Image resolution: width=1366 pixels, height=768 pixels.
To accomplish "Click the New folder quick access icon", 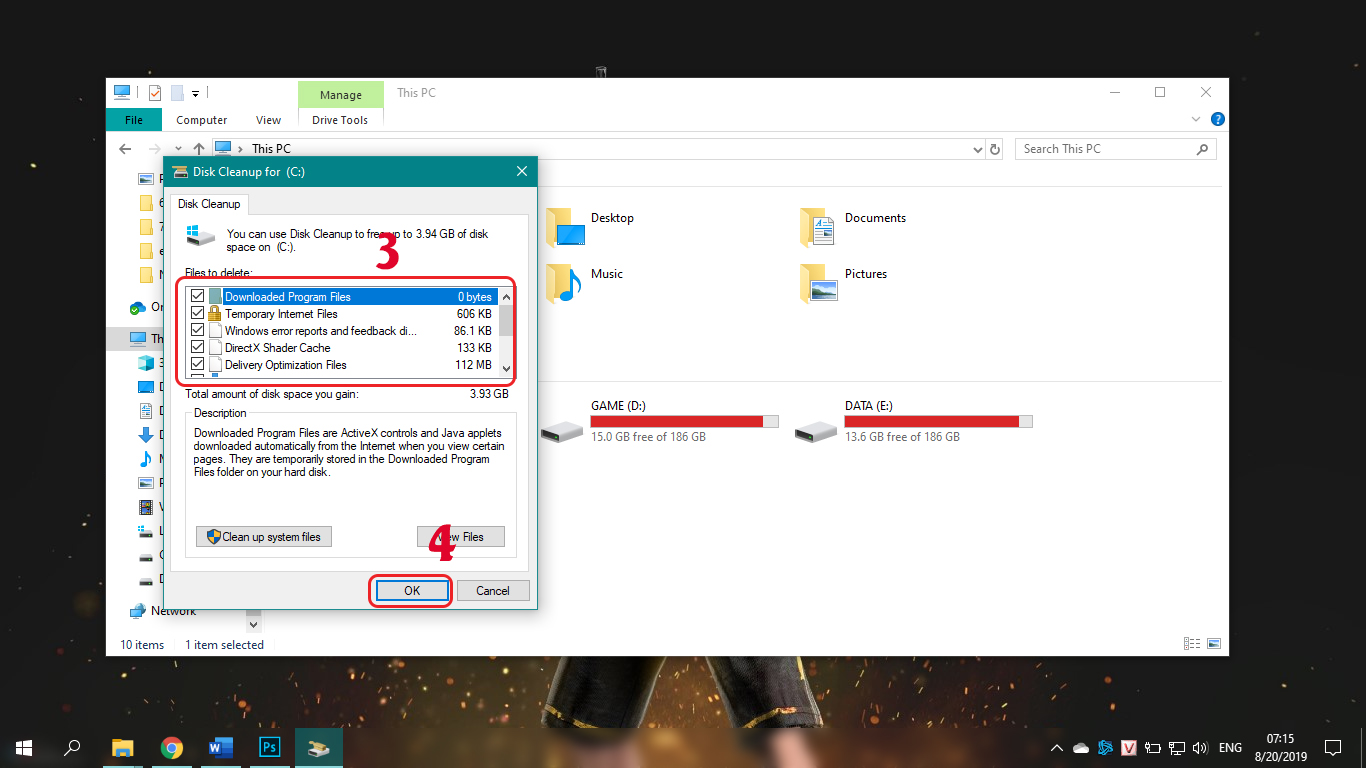I will click(177, 93).
